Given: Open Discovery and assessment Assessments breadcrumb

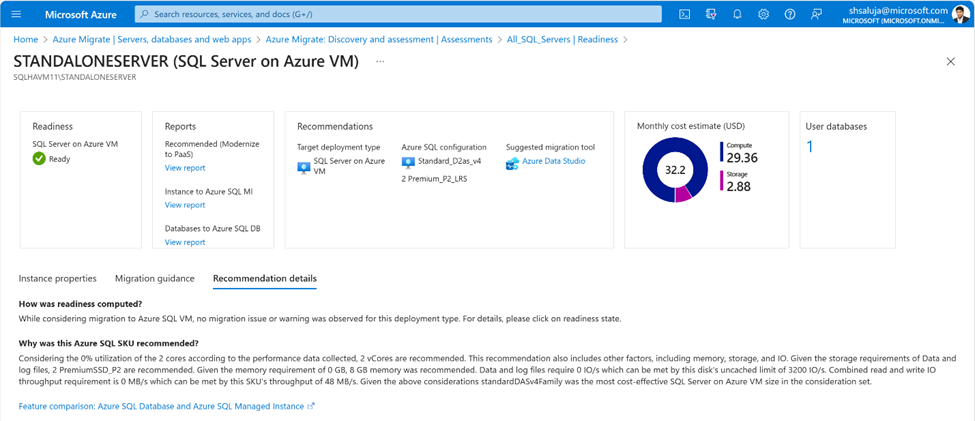Looking at the screenshot, I should [379, 39].
